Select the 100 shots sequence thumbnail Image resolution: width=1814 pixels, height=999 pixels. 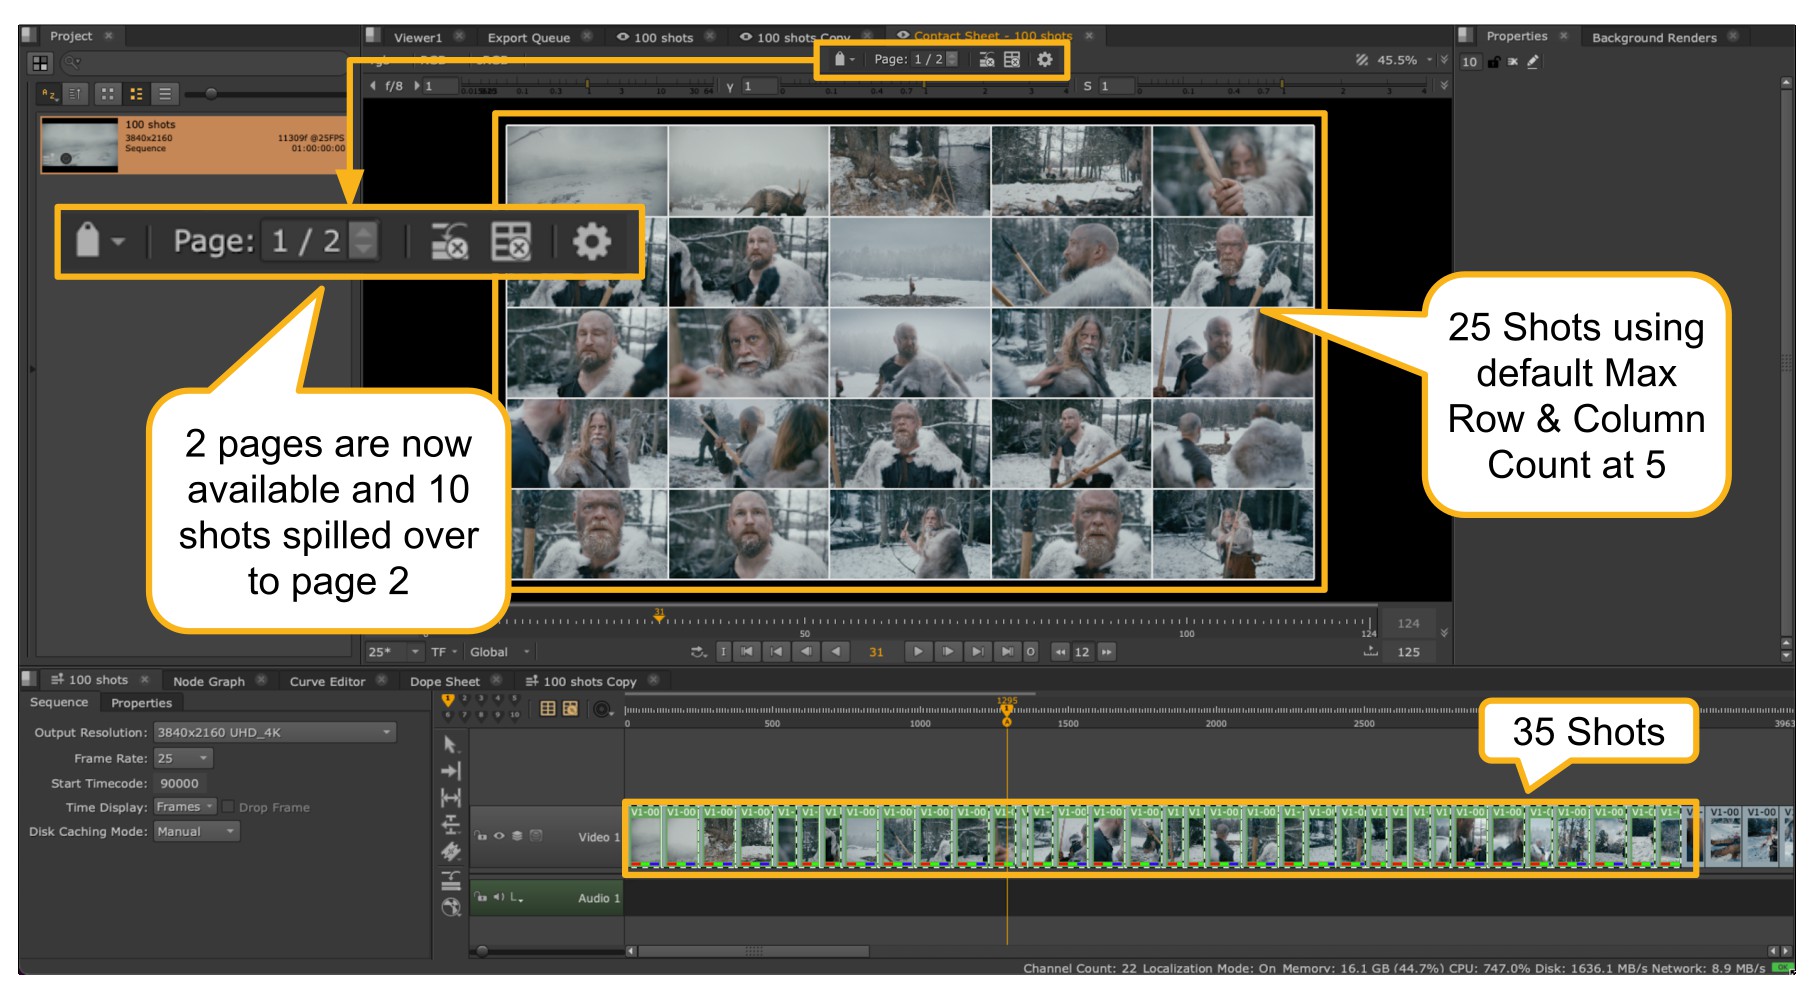(79, 146)
